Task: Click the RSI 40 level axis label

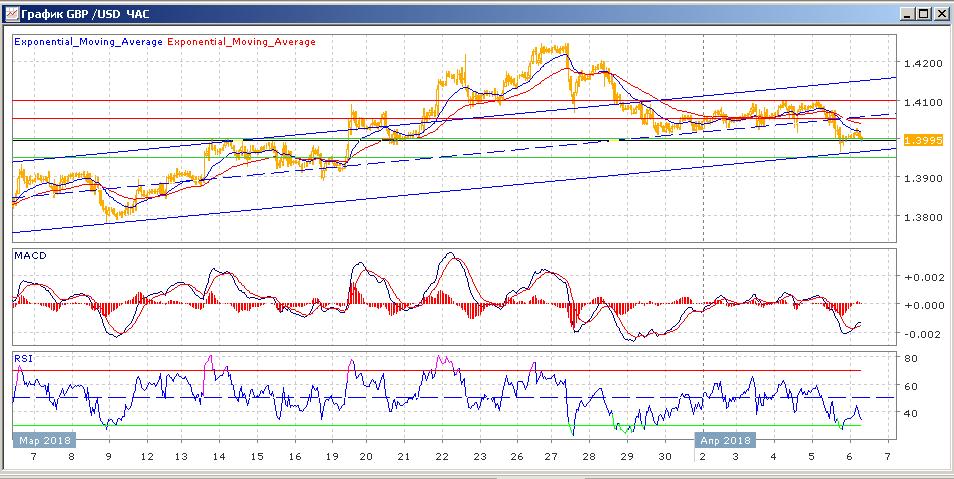Action: click(x=911, y=413)
